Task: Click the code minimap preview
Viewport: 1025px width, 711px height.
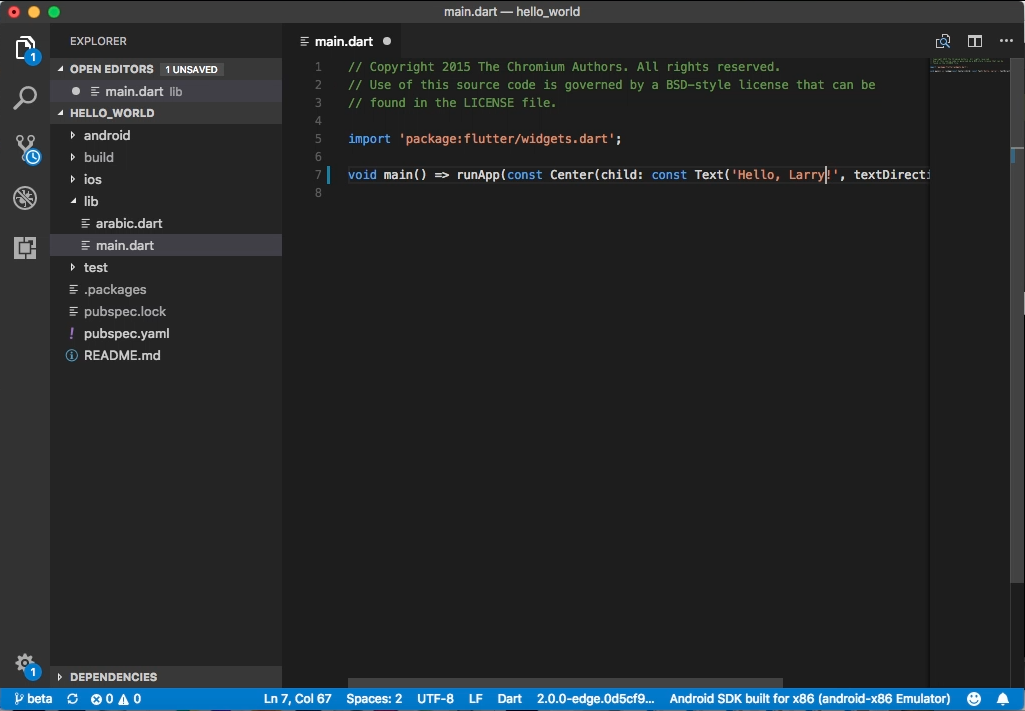Action: tap(969, 65)
